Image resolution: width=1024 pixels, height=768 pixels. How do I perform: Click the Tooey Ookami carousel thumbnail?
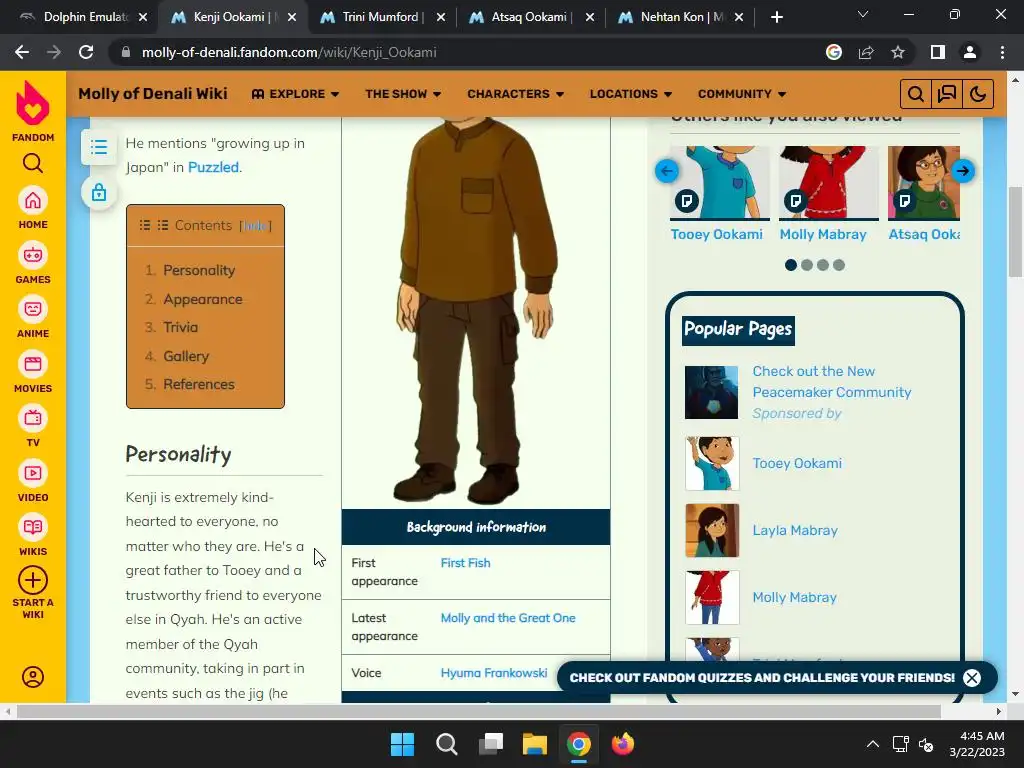click(x=720, y=182)
